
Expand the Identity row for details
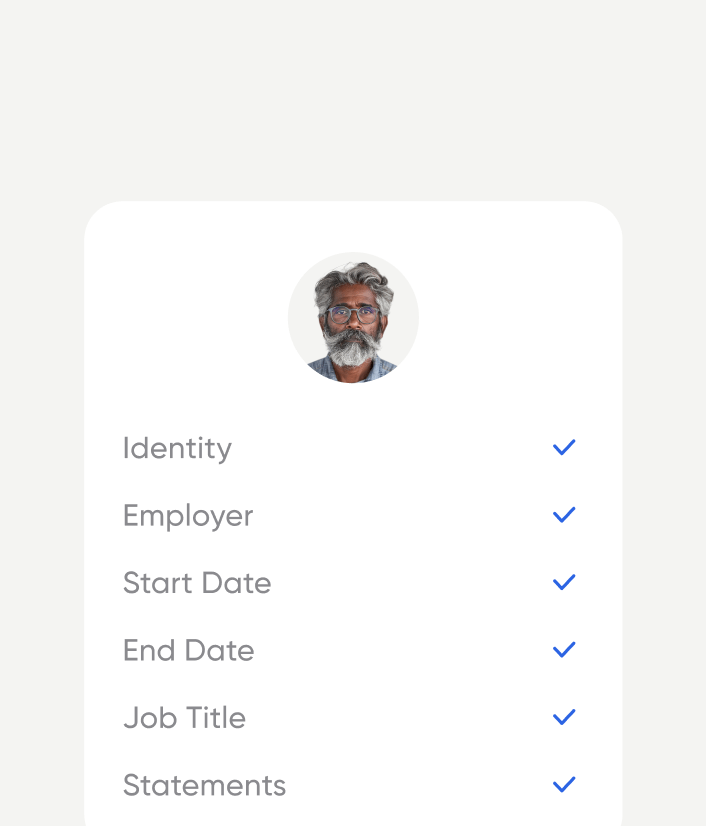coord(350,448)
